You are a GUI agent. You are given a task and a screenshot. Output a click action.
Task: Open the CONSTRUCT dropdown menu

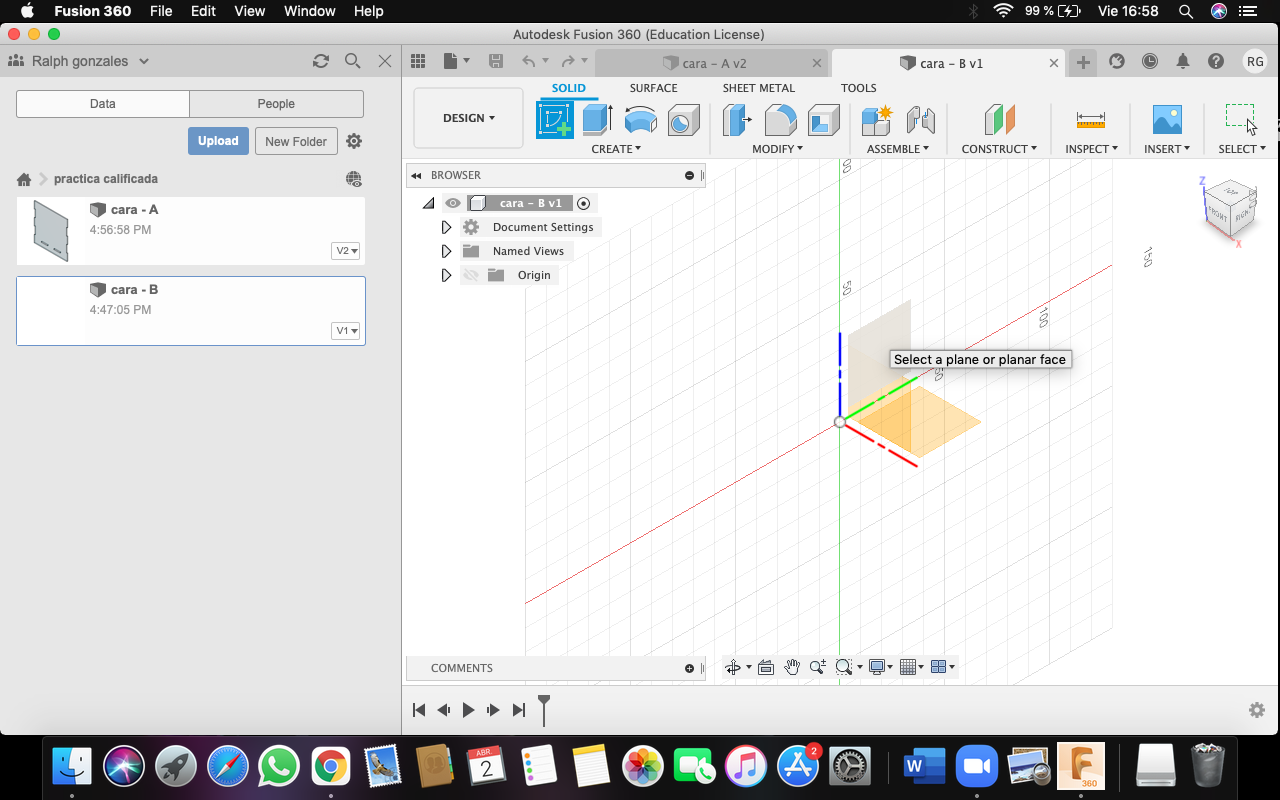999,149
